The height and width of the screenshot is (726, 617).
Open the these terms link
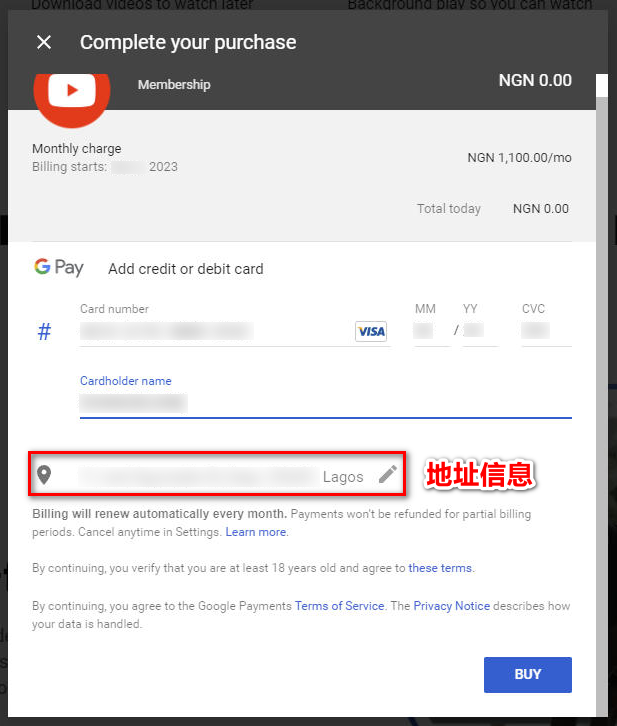point(440,568)
